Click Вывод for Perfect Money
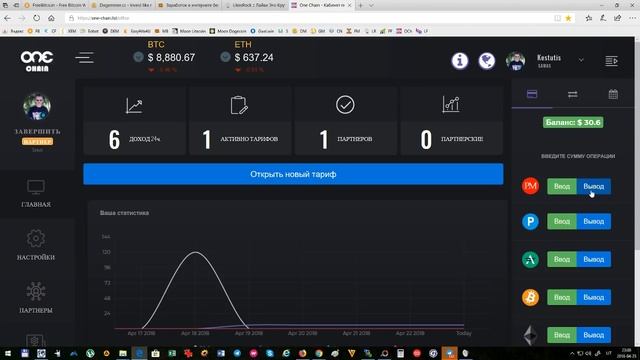 click(x=594, y=186)
